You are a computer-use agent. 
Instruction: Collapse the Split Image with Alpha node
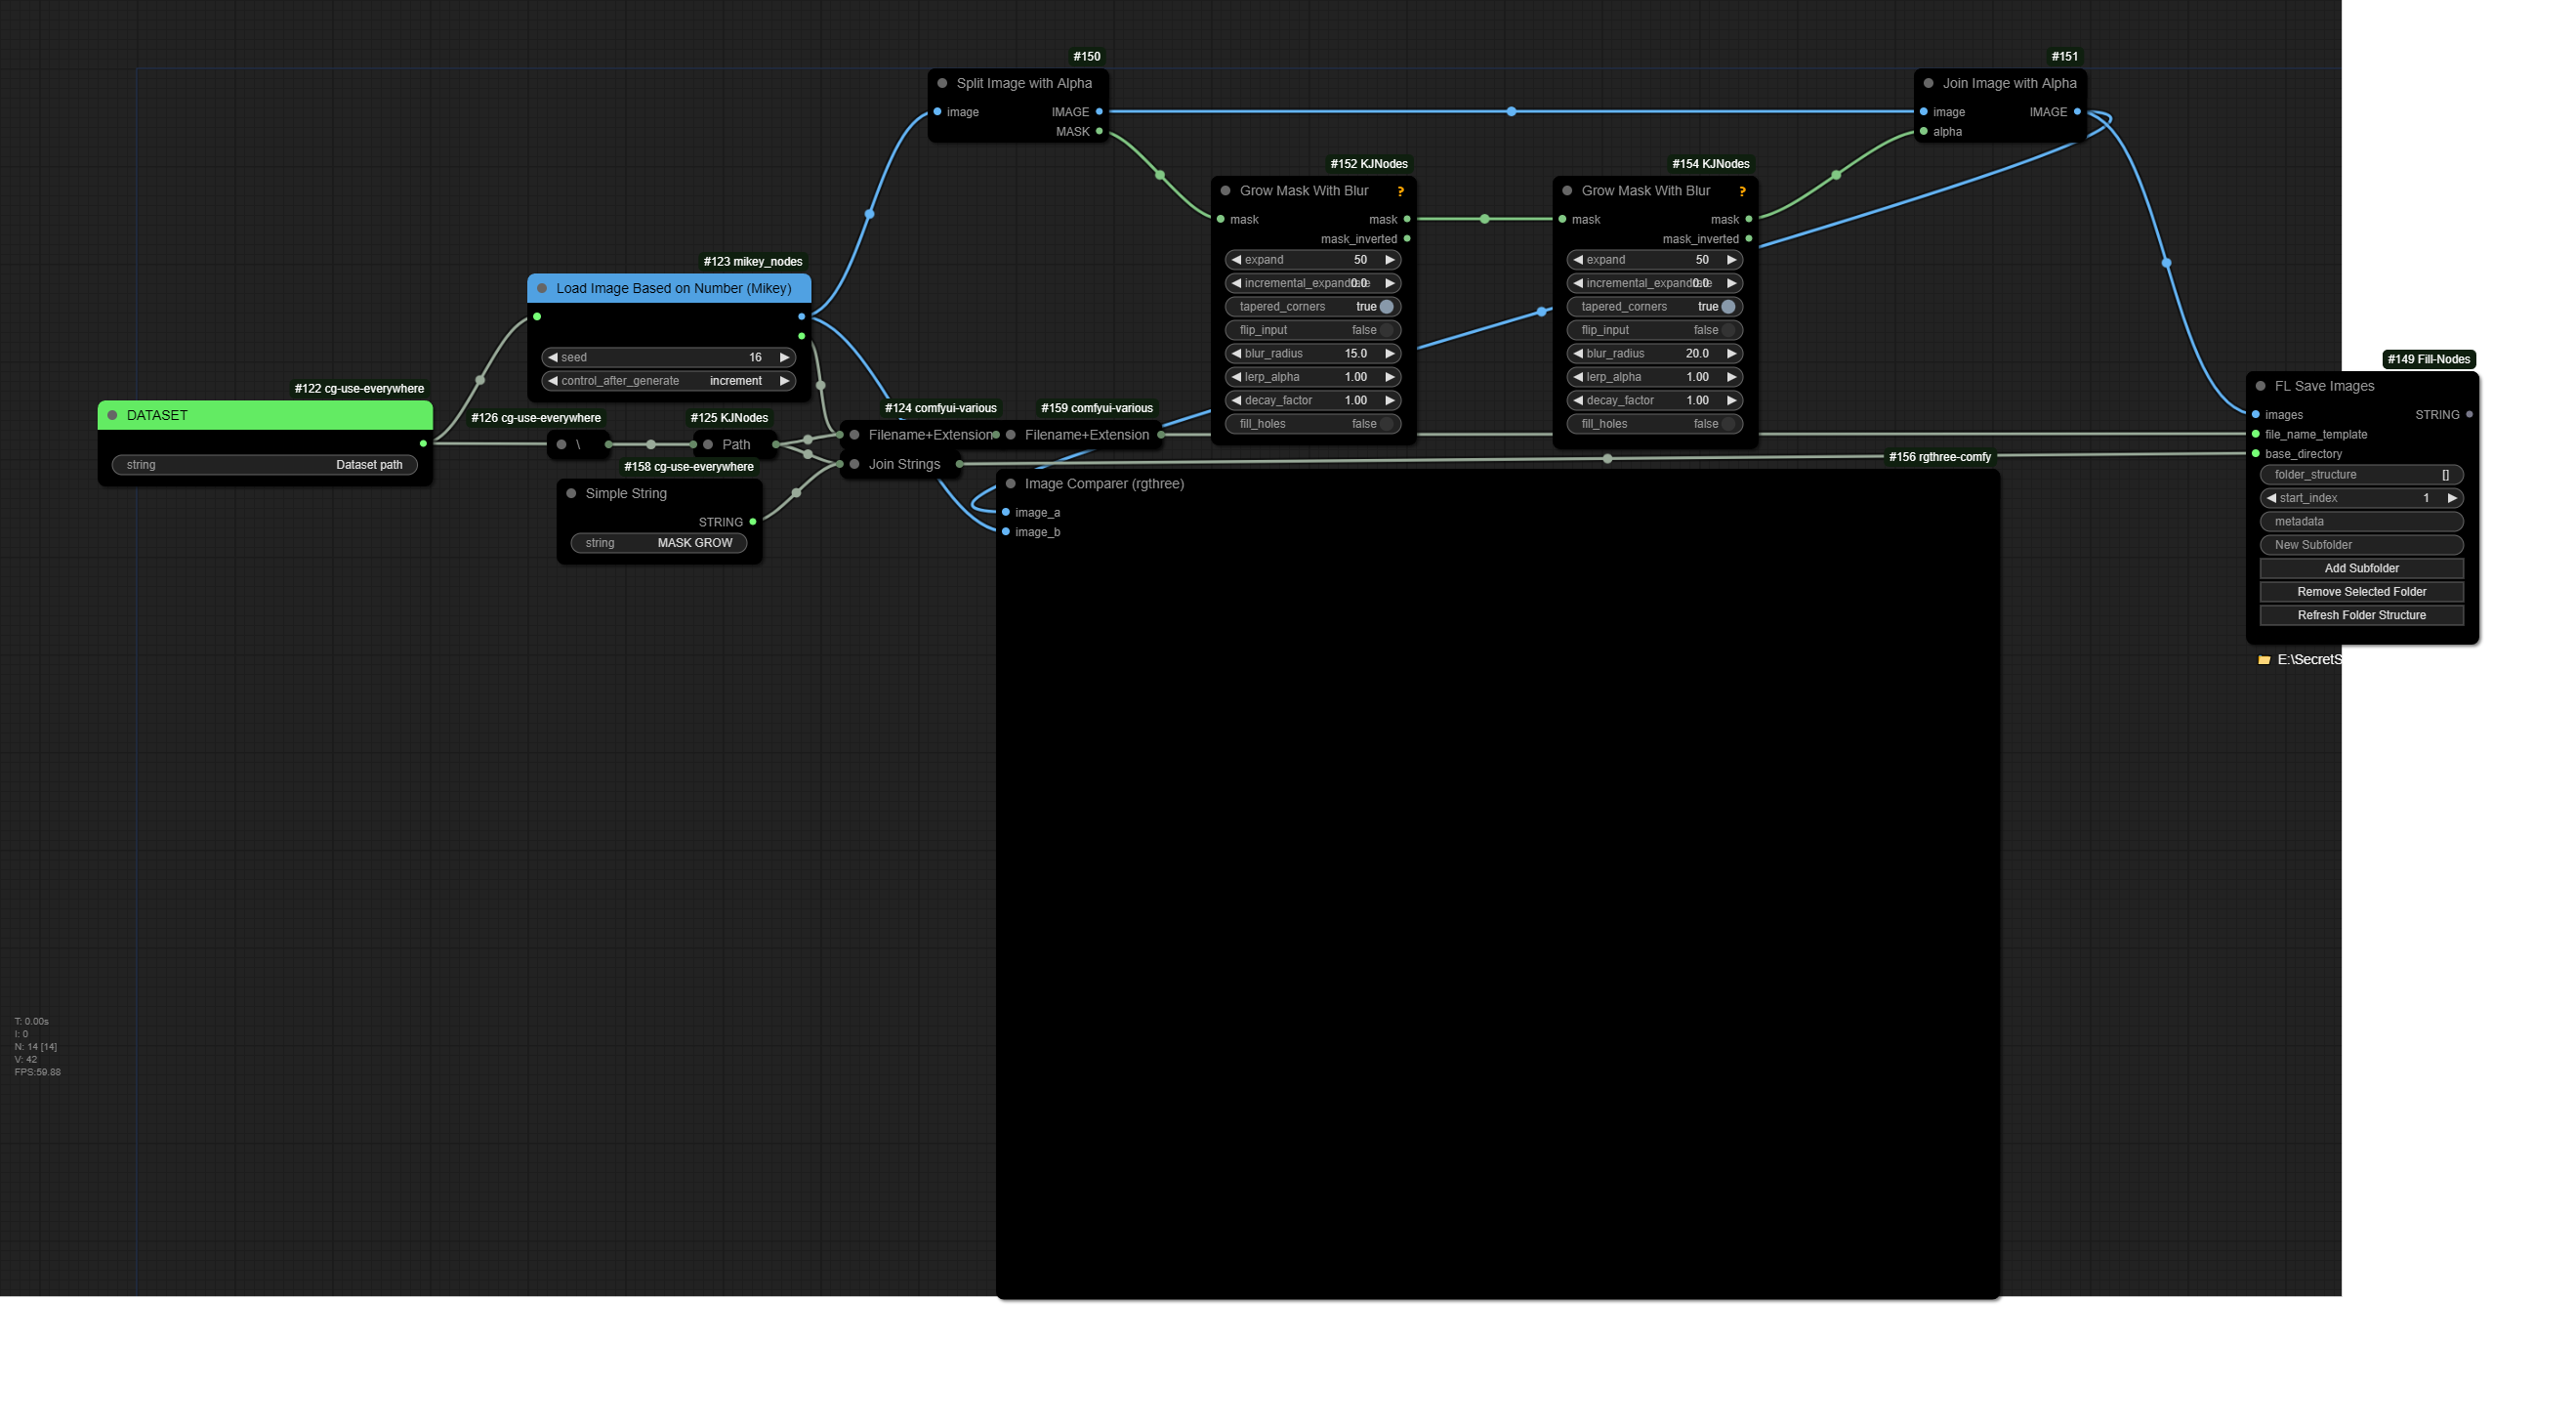pos(942,83)
